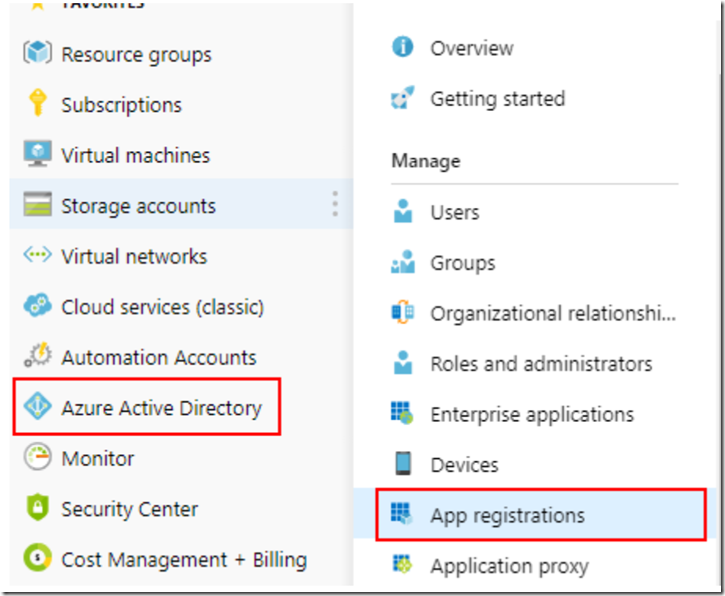Image resolution: width=725 pixels, height=596 pixels.
Task: Click the Devices phone icon
Action: pos(403,463)
